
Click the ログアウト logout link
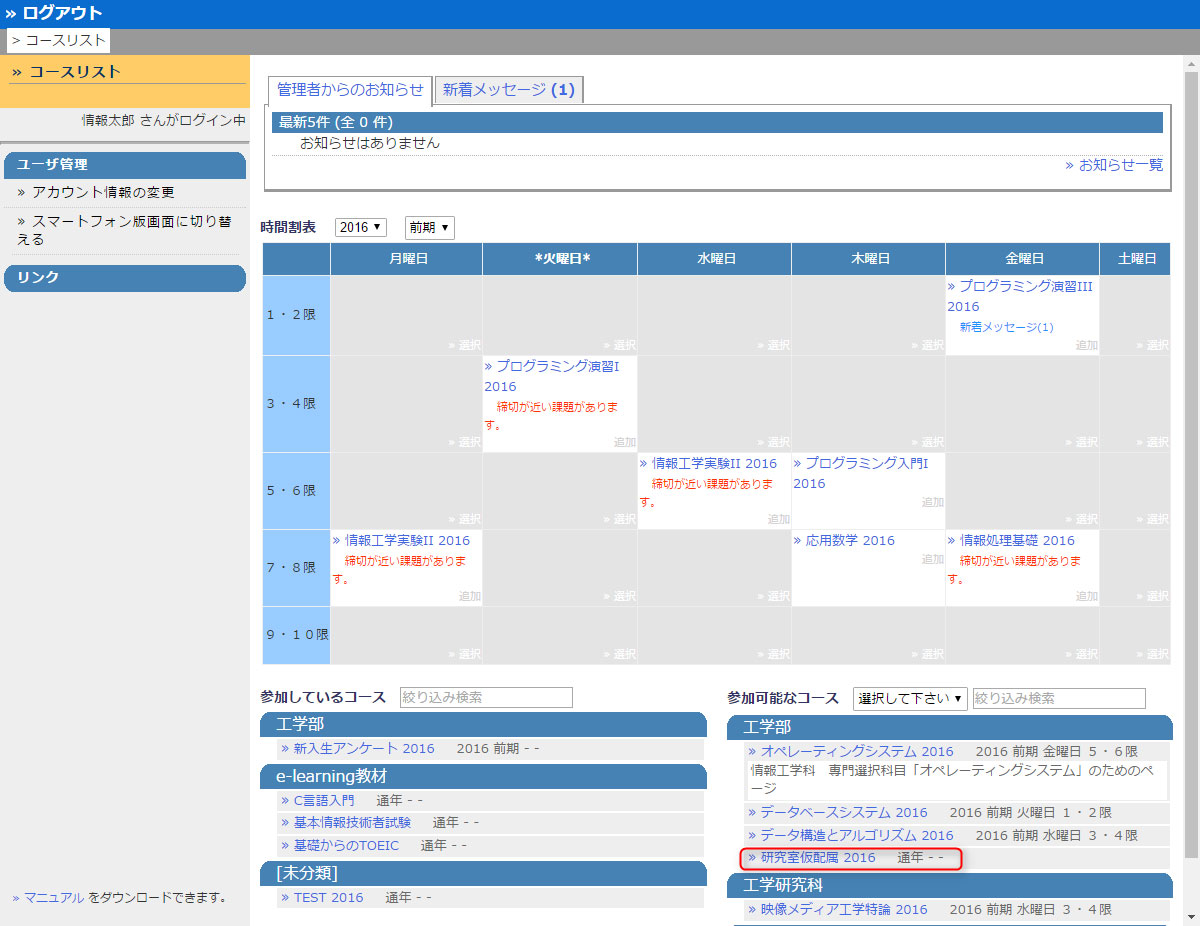point(61,13)
